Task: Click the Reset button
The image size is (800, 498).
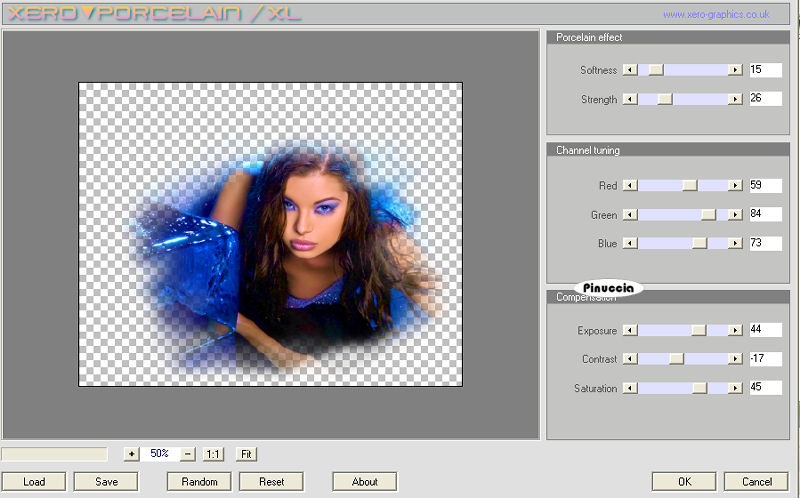Action: click(x=271, y=482)
